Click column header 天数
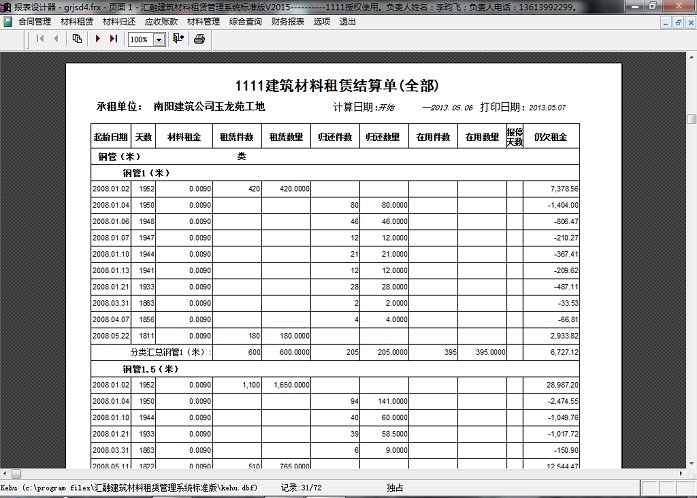This screenshot has width=697, height=498. point(143,137)
